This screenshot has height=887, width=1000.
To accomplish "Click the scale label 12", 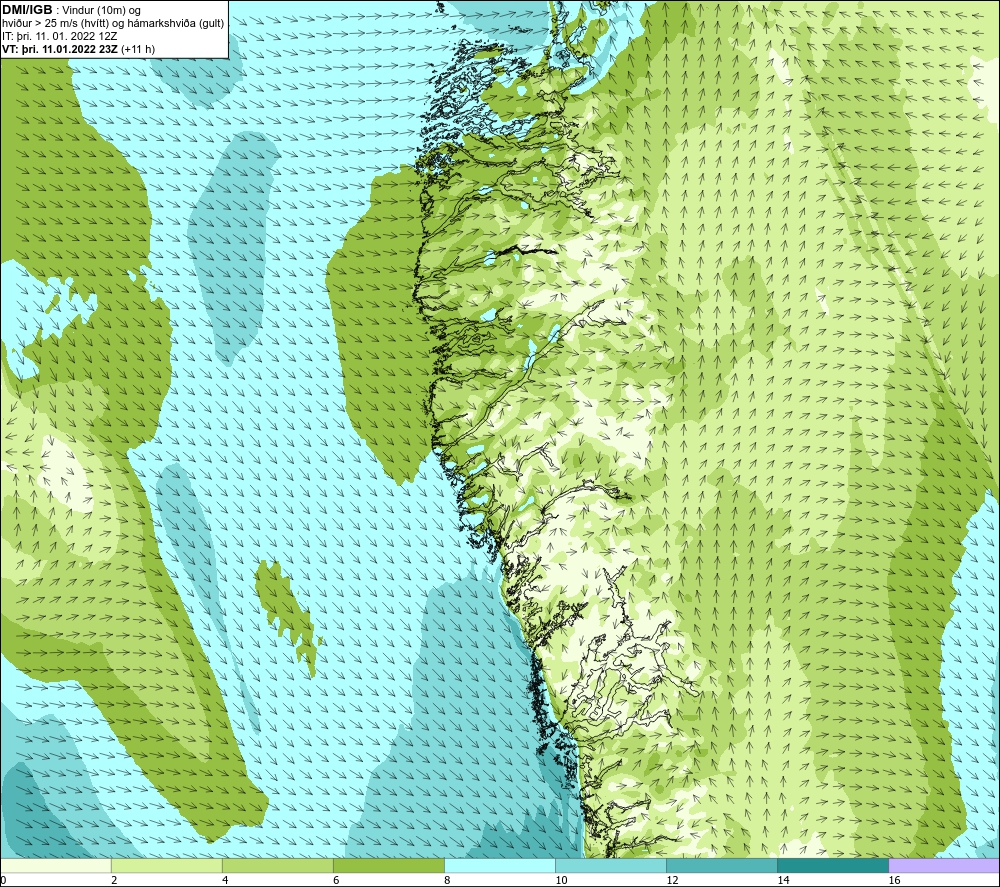I will pyautogui.click(x=672, y=881).
